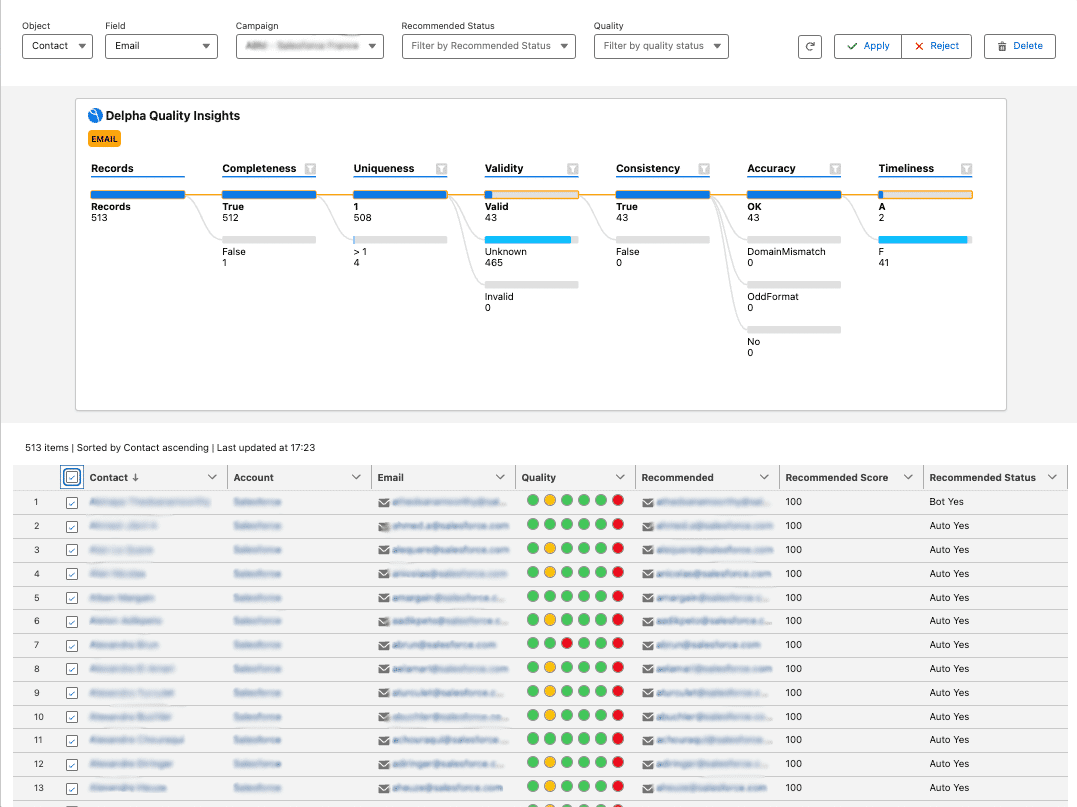Click email envelope icon in row 1 Email column
The width and height of the screenshot is (1077, 807).
(x=384, y=503)
